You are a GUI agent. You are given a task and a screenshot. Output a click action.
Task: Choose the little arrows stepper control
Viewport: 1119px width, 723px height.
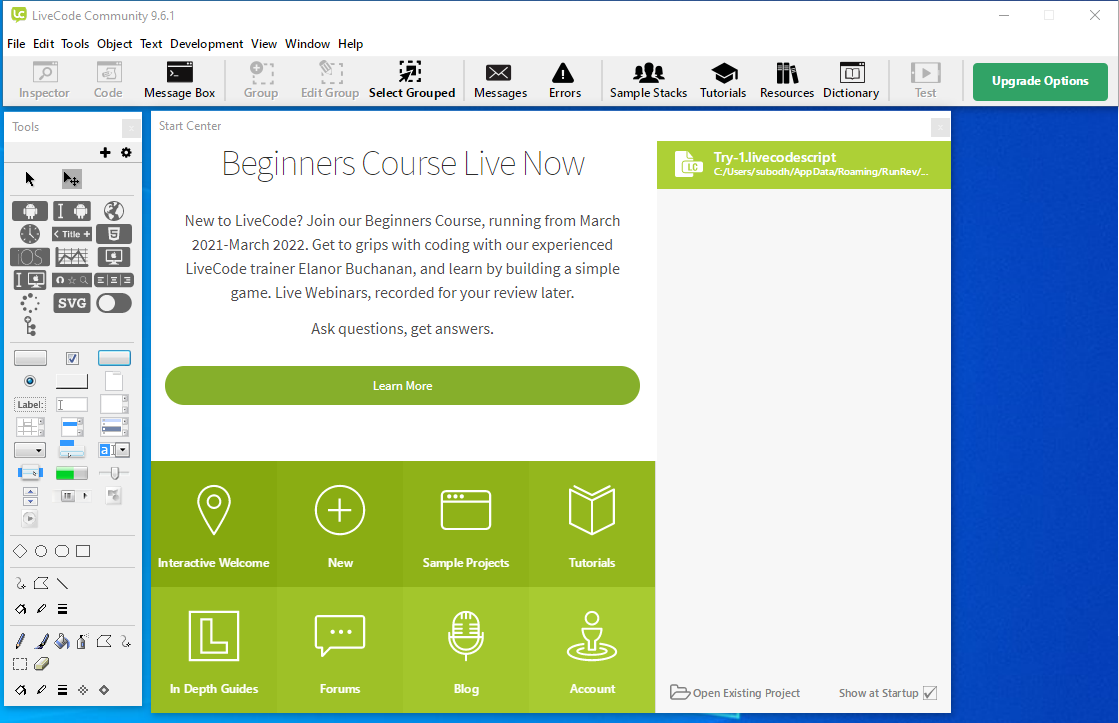click(30, 496)
